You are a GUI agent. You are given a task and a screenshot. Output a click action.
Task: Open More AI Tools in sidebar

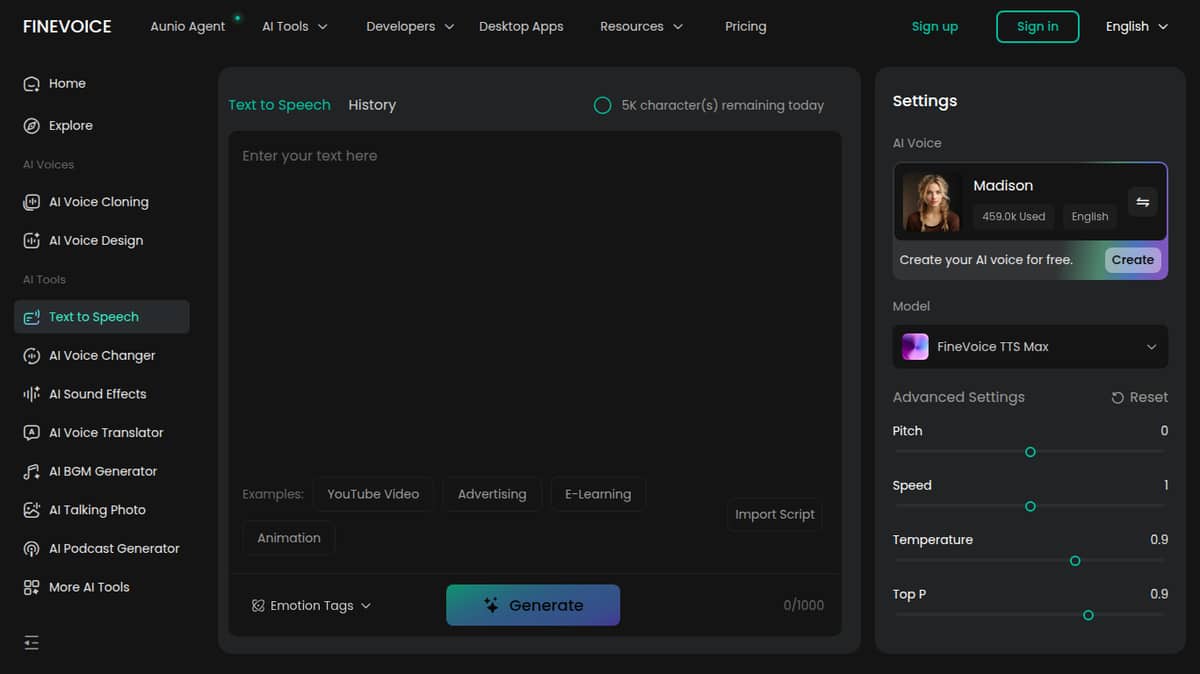[101, 588]
